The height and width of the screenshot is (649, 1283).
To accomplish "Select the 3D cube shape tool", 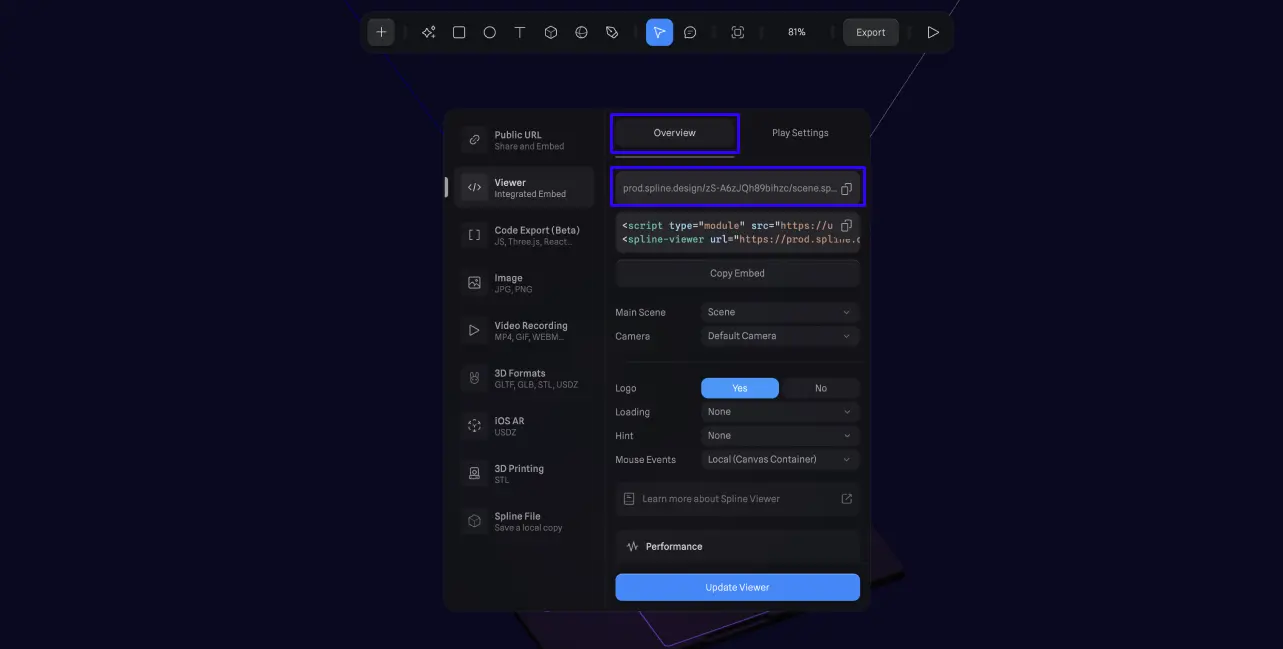I will coord(550,32).
